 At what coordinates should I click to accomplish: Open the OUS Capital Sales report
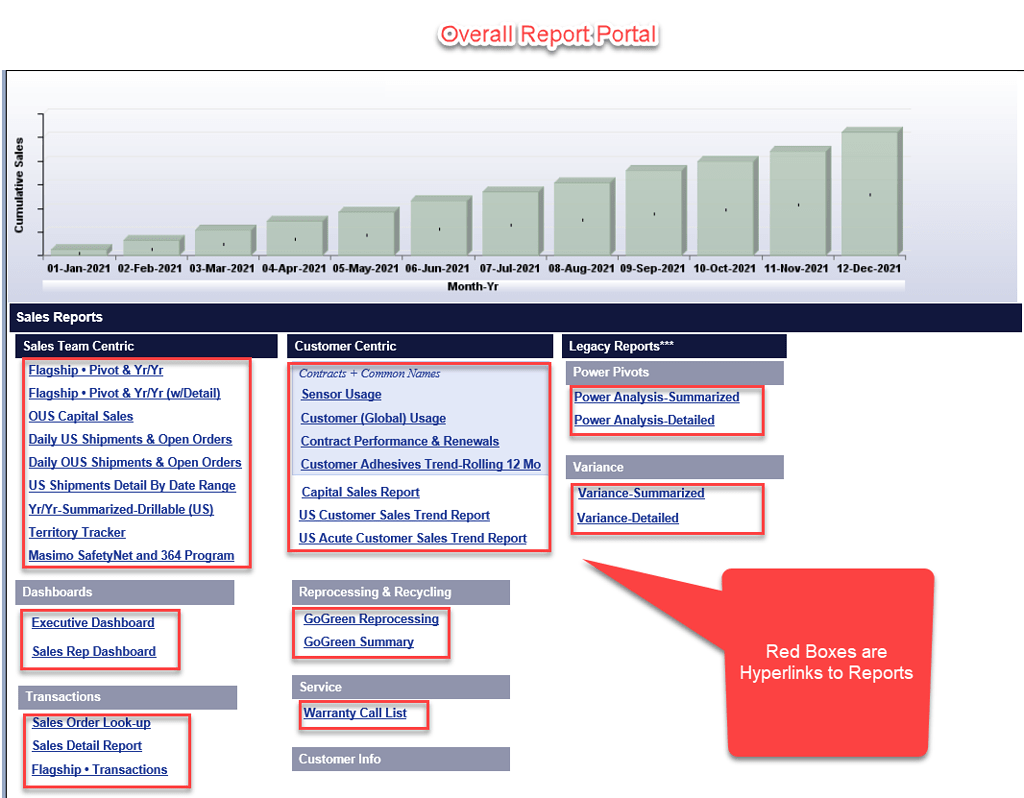80,416
